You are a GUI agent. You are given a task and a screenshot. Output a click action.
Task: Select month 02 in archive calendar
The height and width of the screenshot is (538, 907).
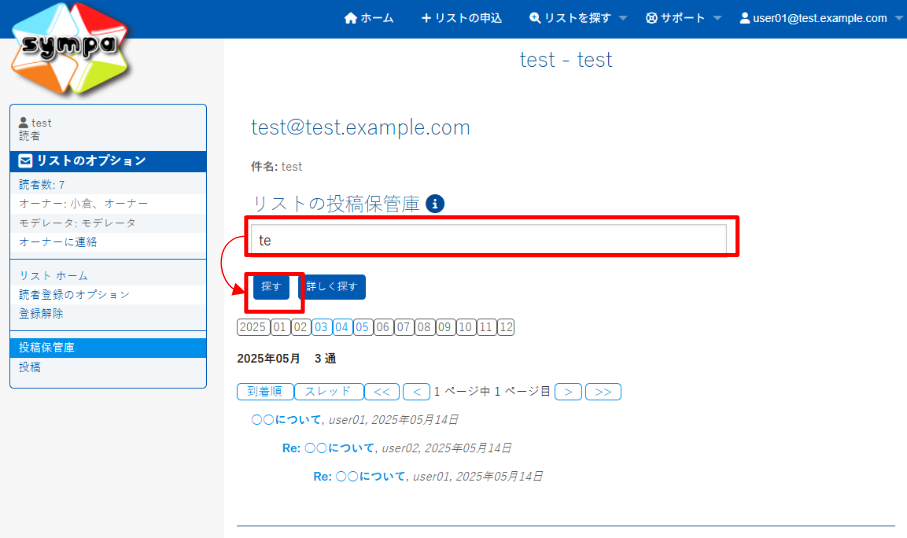[300, 327]
